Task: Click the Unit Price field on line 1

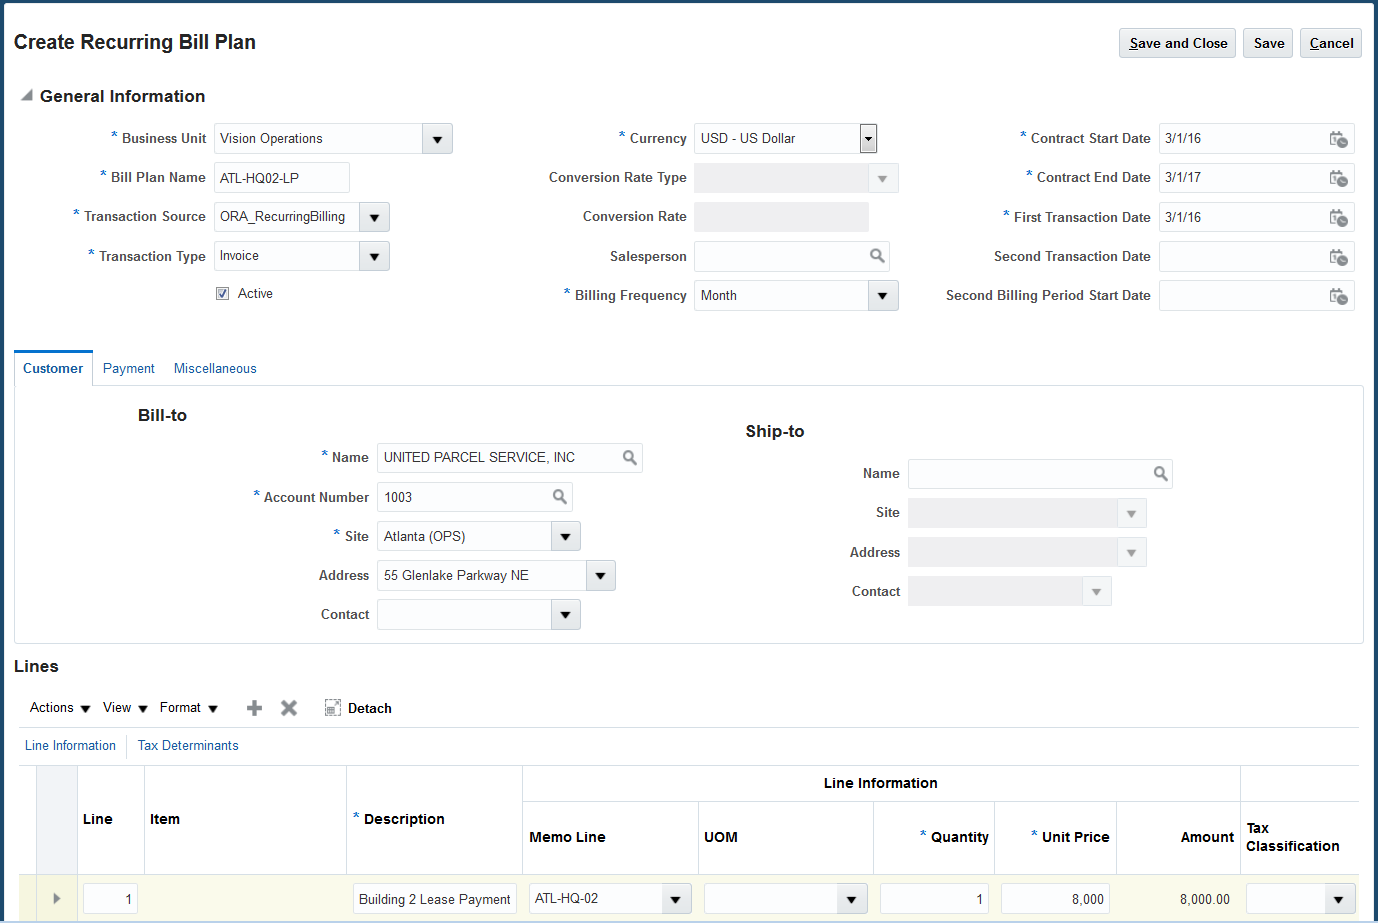Action: [x=1055, y=898]
